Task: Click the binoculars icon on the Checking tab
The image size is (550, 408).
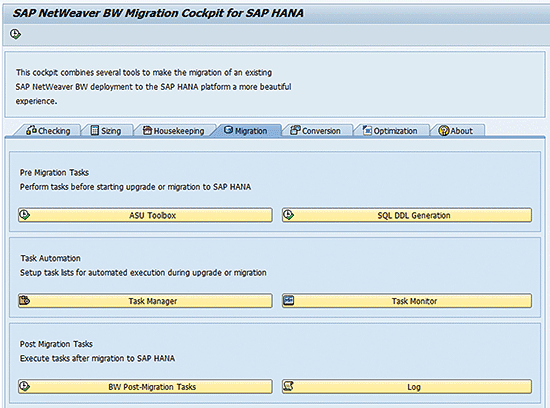Action: 31,130
